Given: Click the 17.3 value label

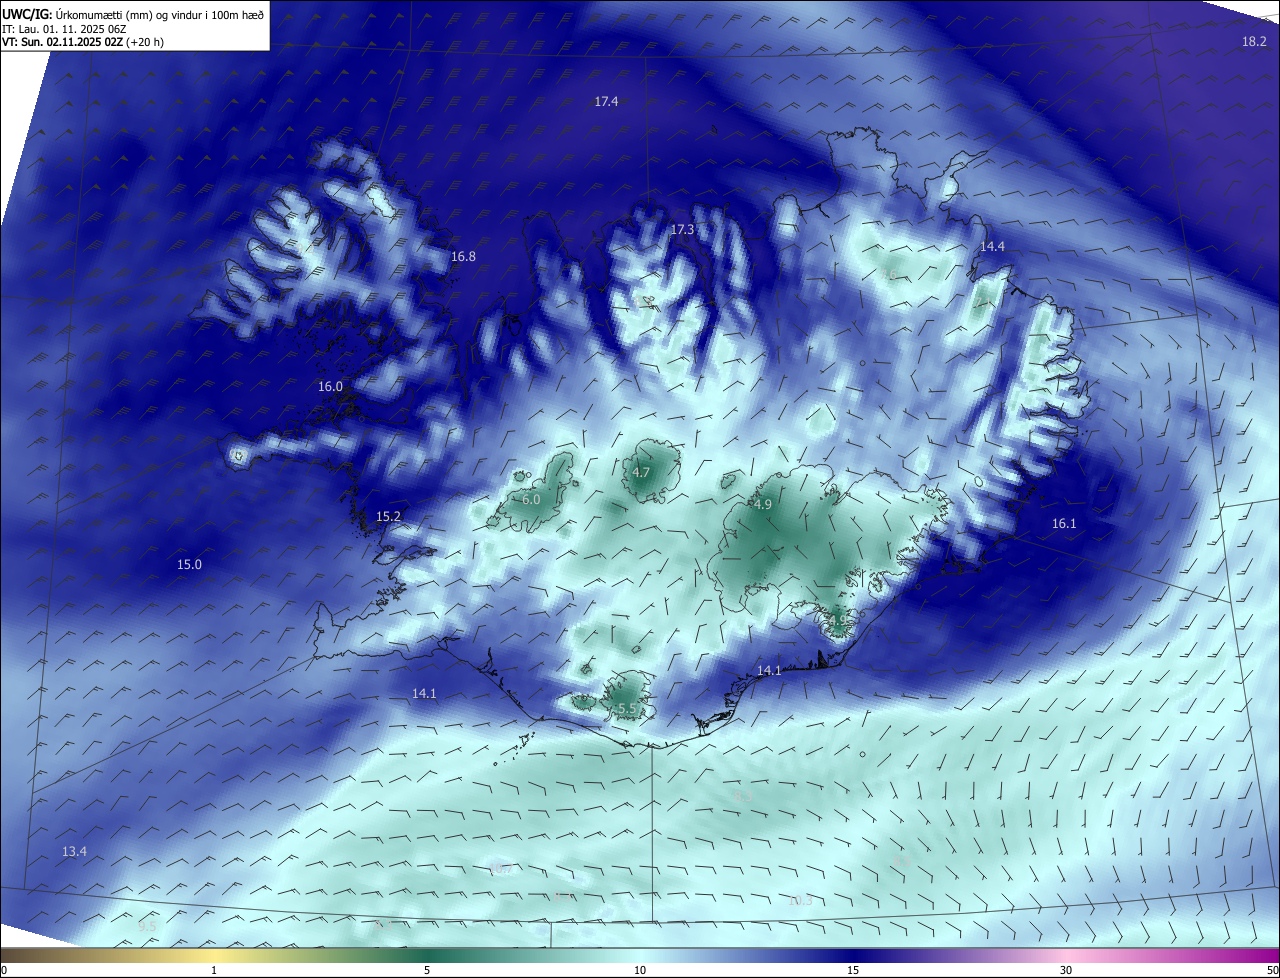Looking at the screenshot, I should tap(682, 230).
